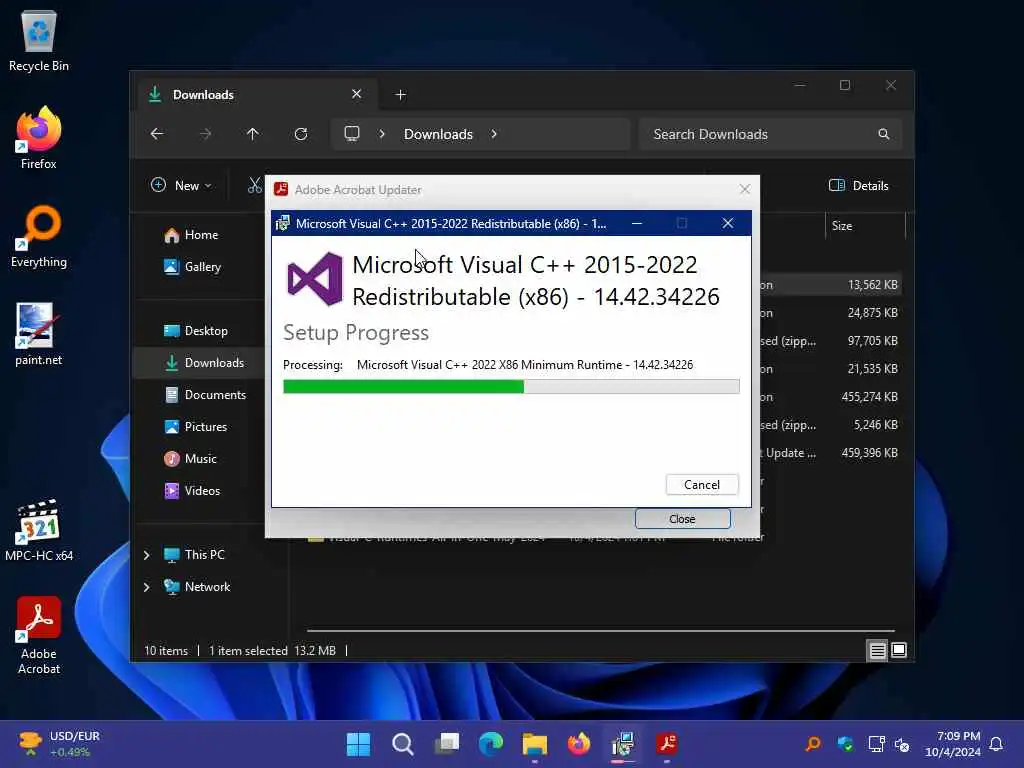Open paint.net desktop shortcut
1024x768 pixels.
[39, 334]
